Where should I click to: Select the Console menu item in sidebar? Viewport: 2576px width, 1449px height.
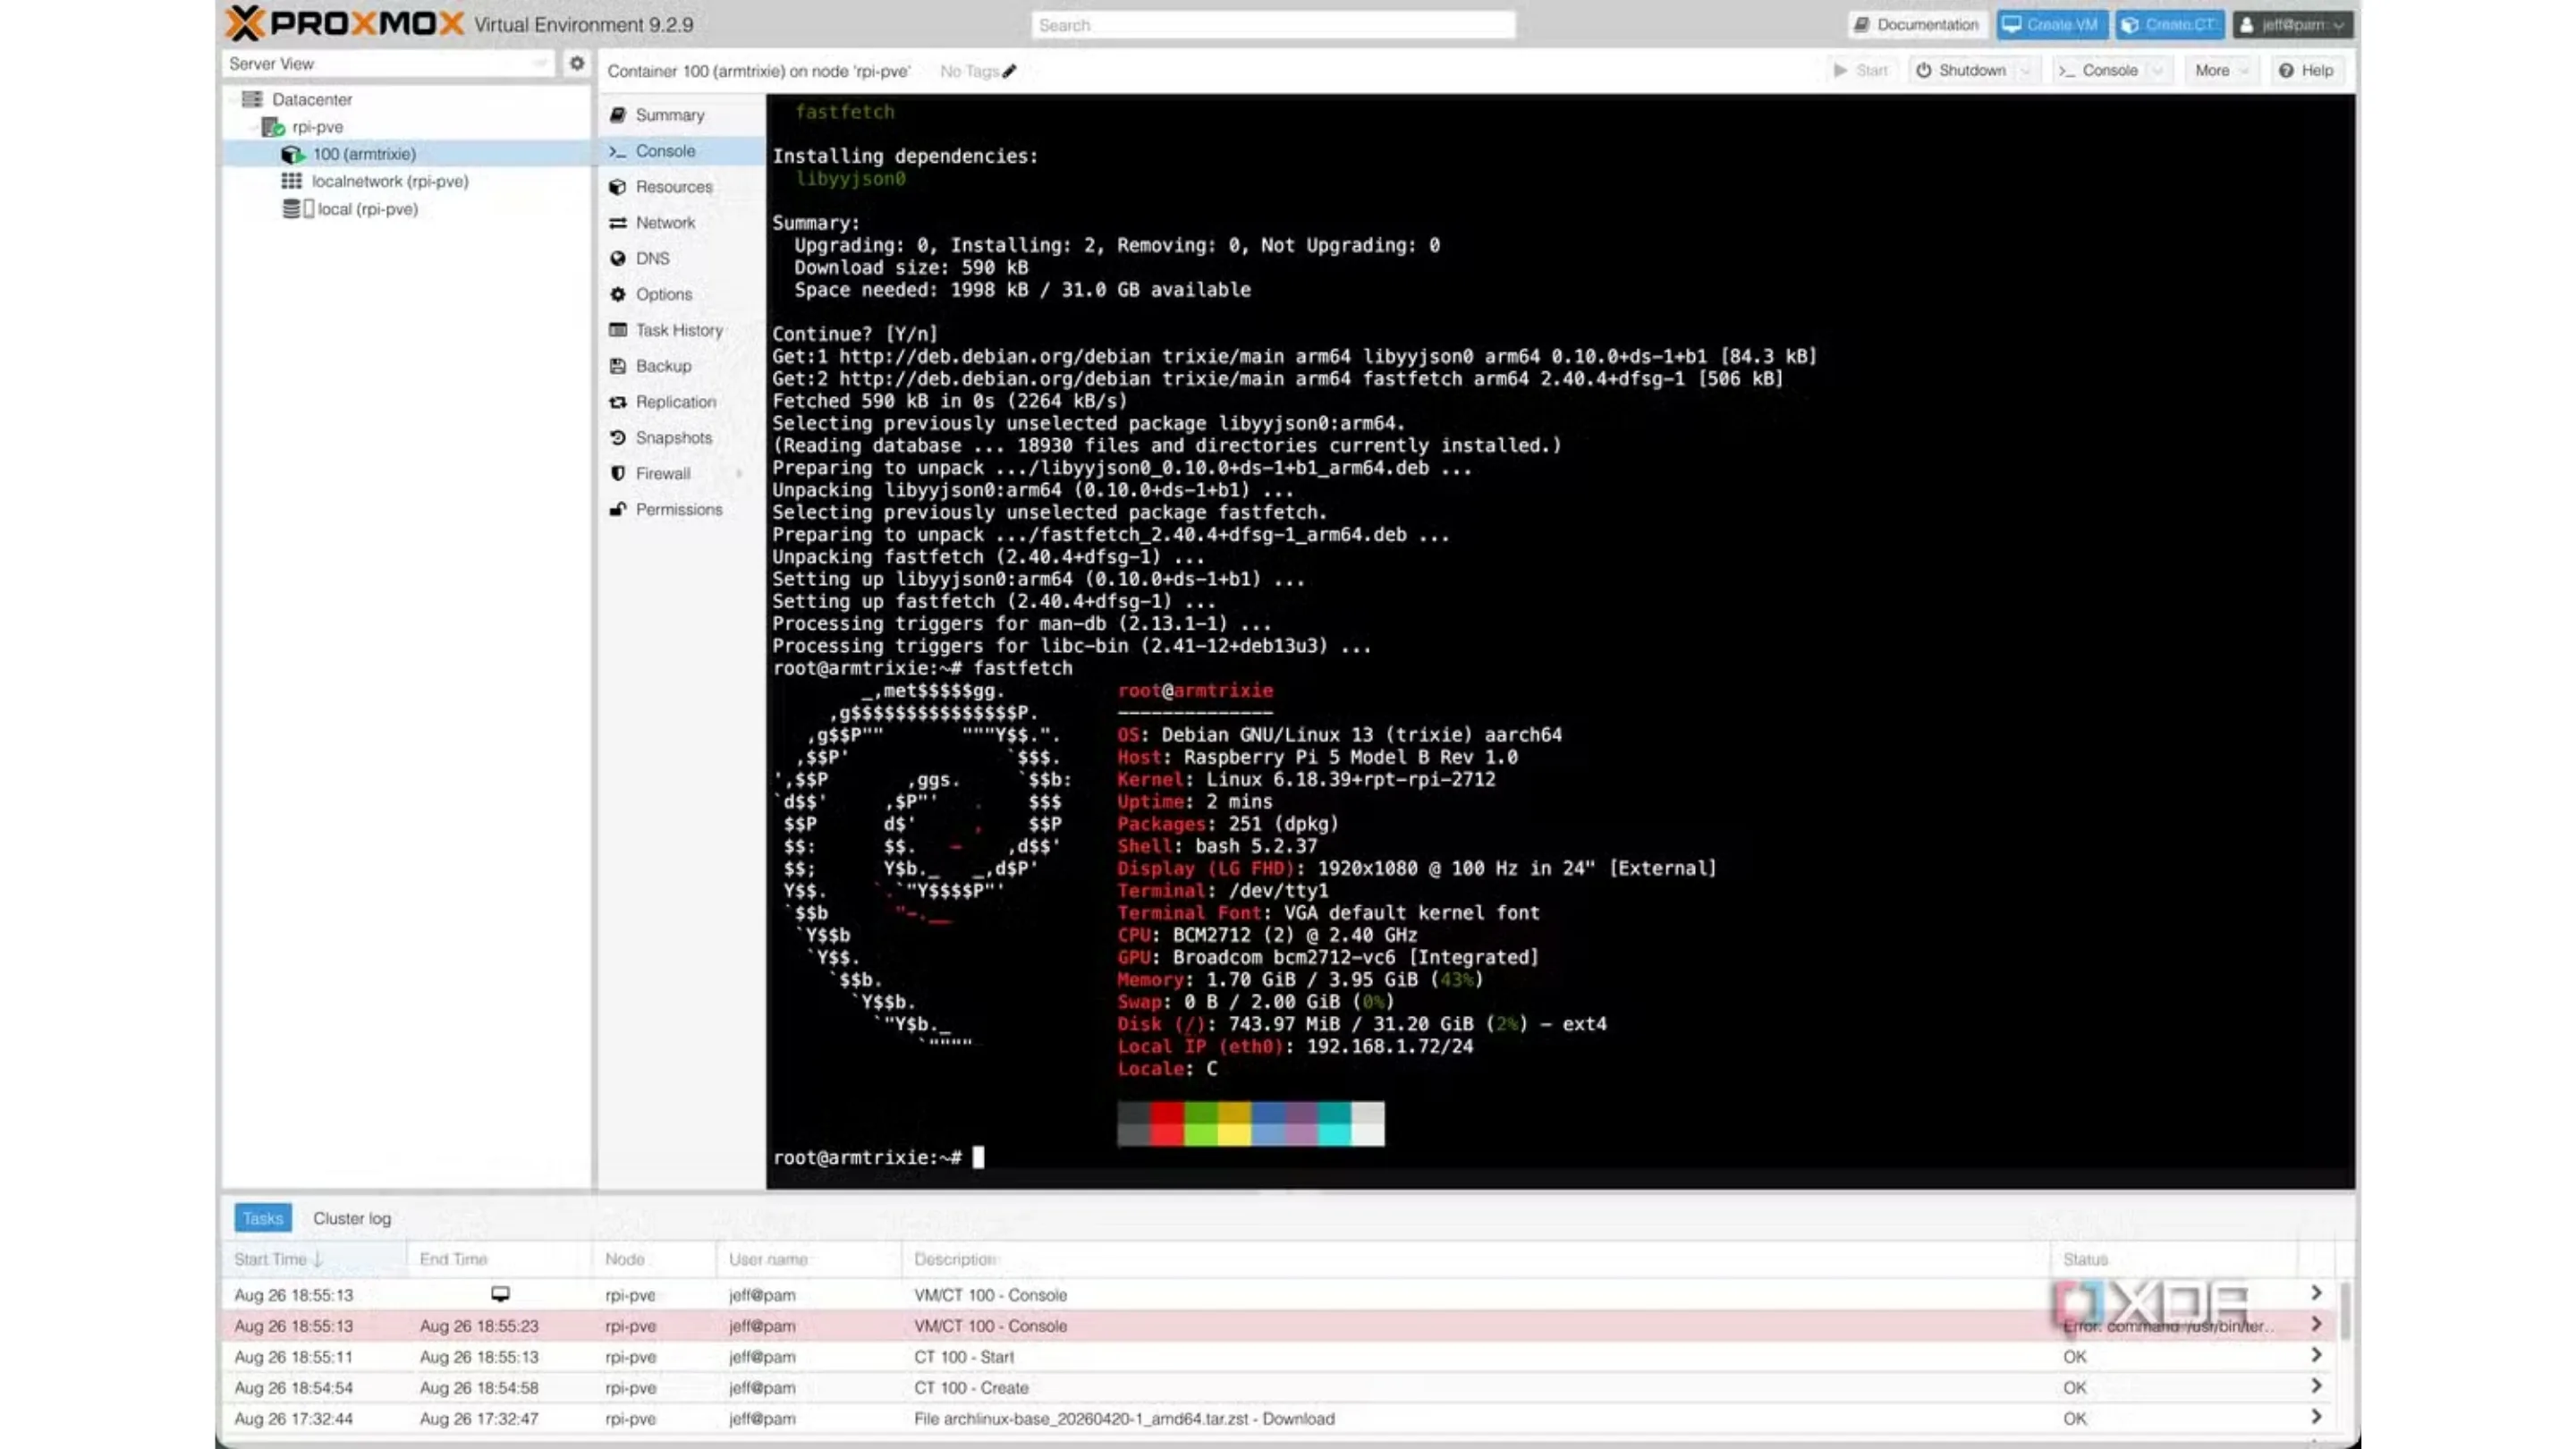pos(682,151)
